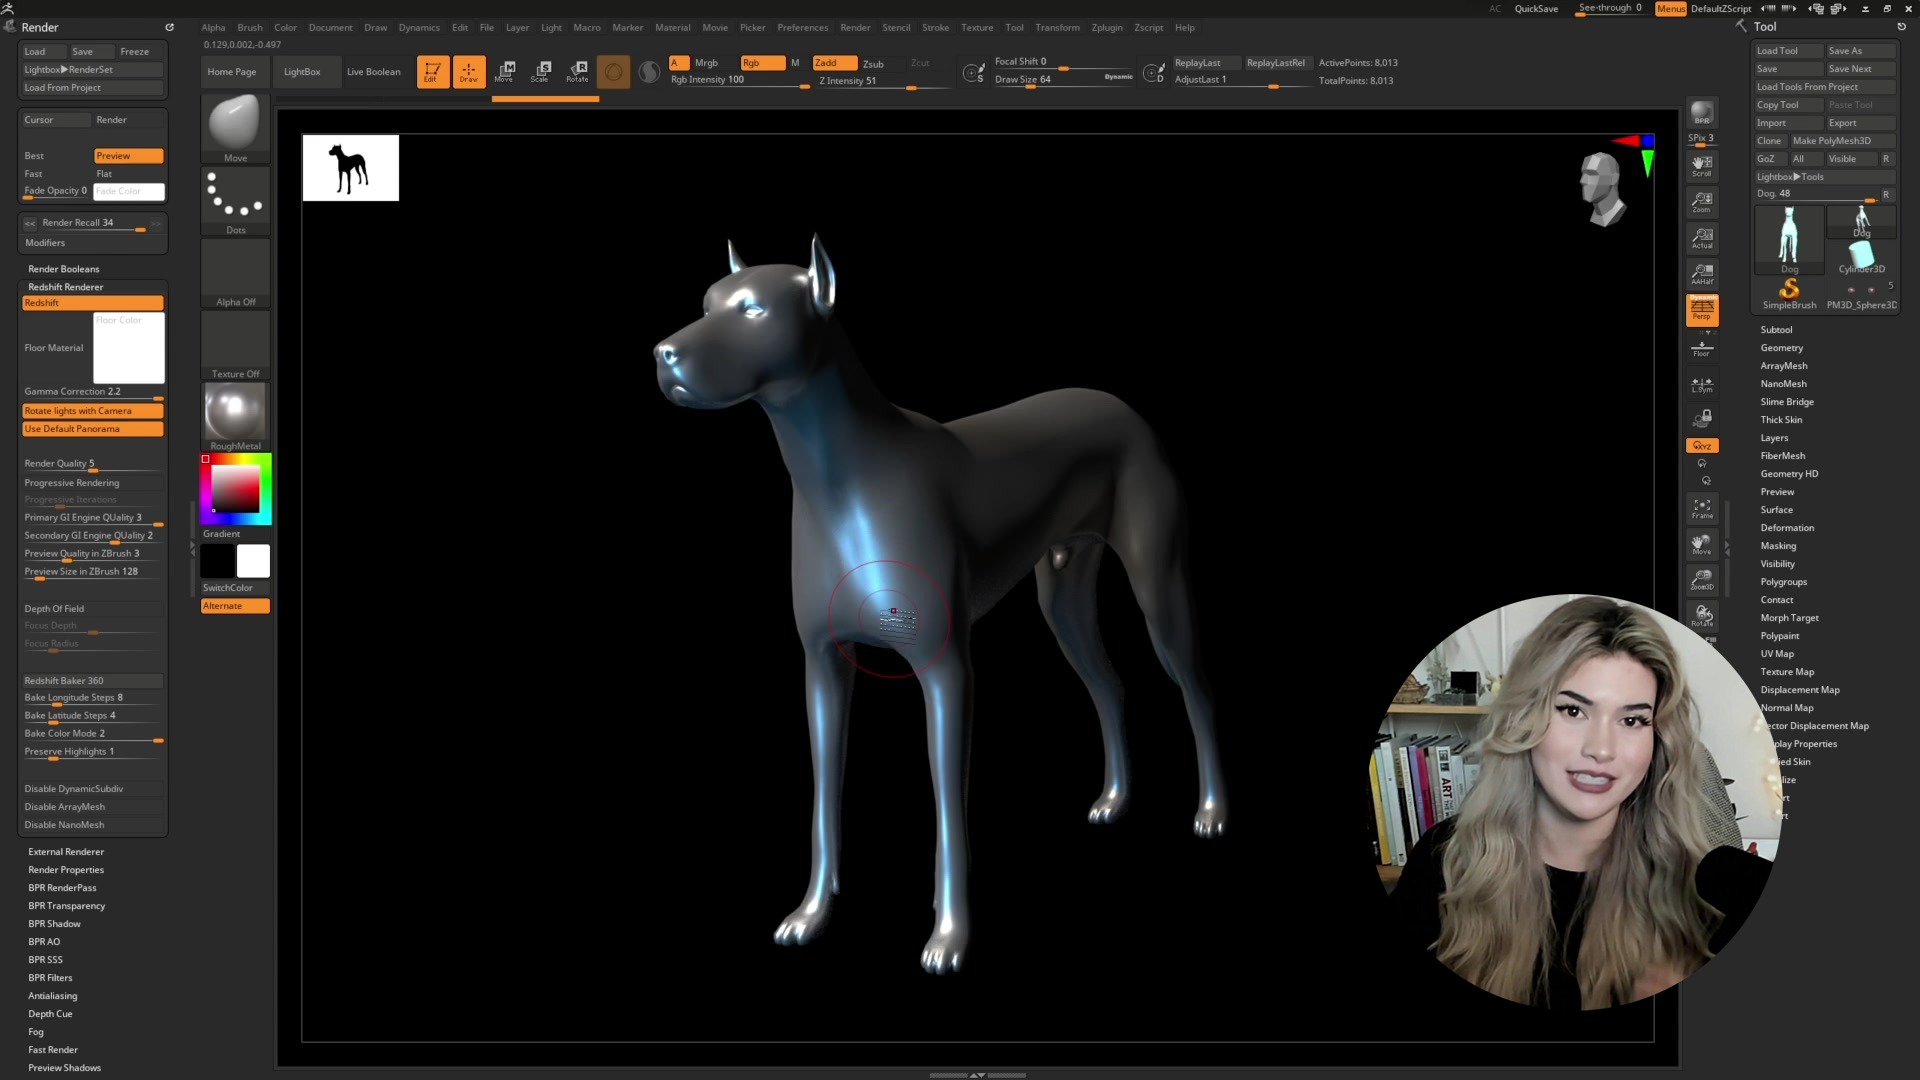Click the BPR render icon

tap(1701, 113)
